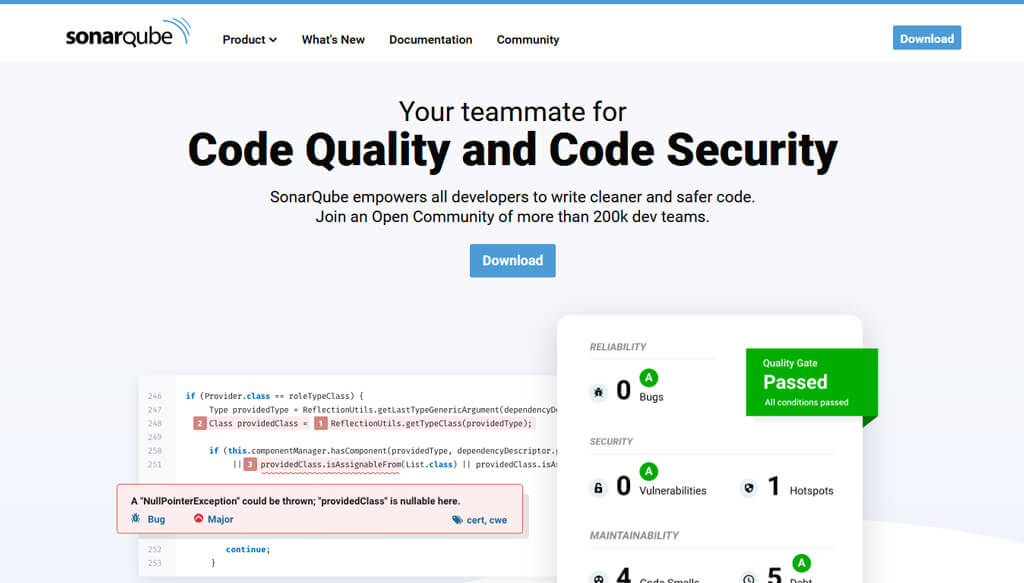
Task: Expand the Product dropdown menu
Action: (249, 40)
